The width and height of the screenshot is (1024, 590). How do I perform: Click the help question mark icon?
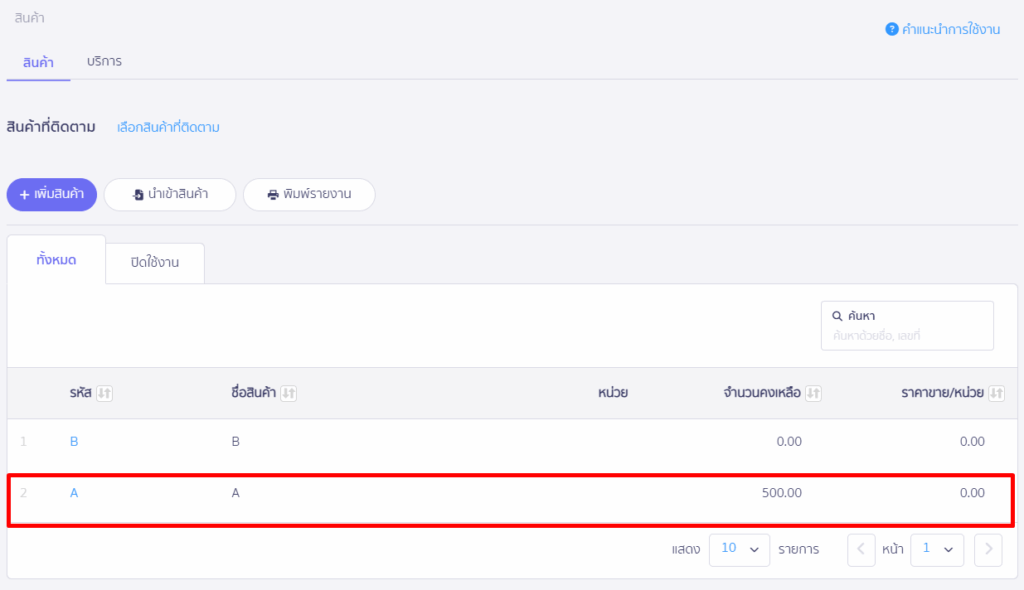[892, 30]
